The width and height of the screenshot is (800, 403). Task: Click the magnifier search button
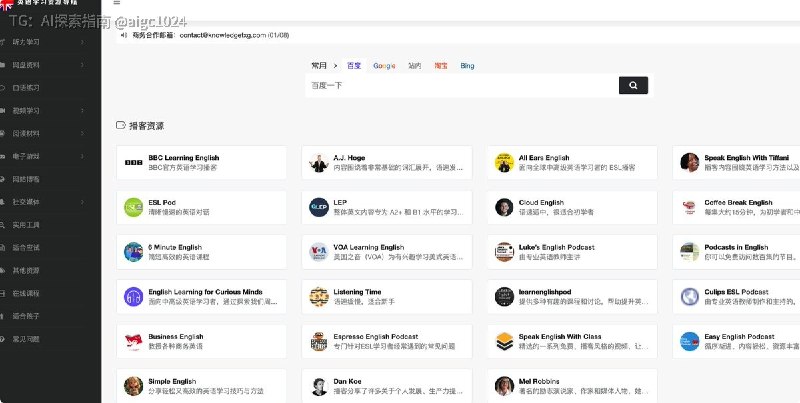pos(633,85)
